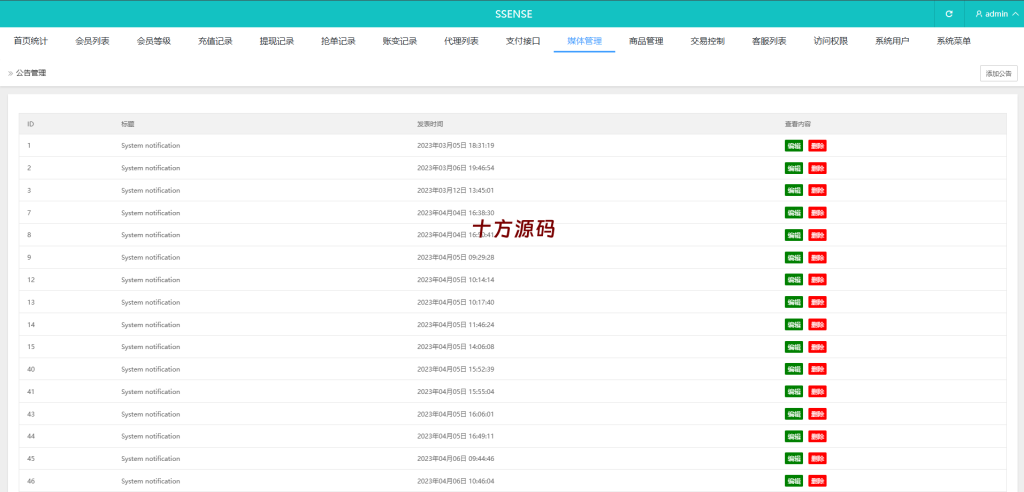Click date 2023年04月06日 09:44:46
The image size is (1024, 492).
point(456,459)
